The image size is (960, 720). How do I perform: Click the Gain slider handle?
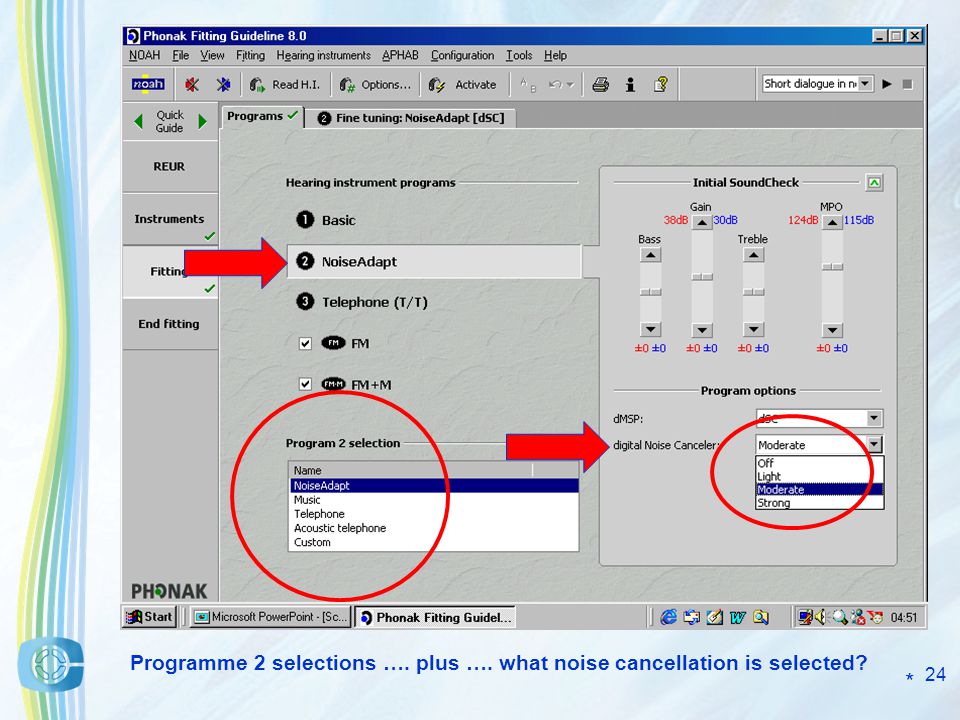(x=702, y=277)
